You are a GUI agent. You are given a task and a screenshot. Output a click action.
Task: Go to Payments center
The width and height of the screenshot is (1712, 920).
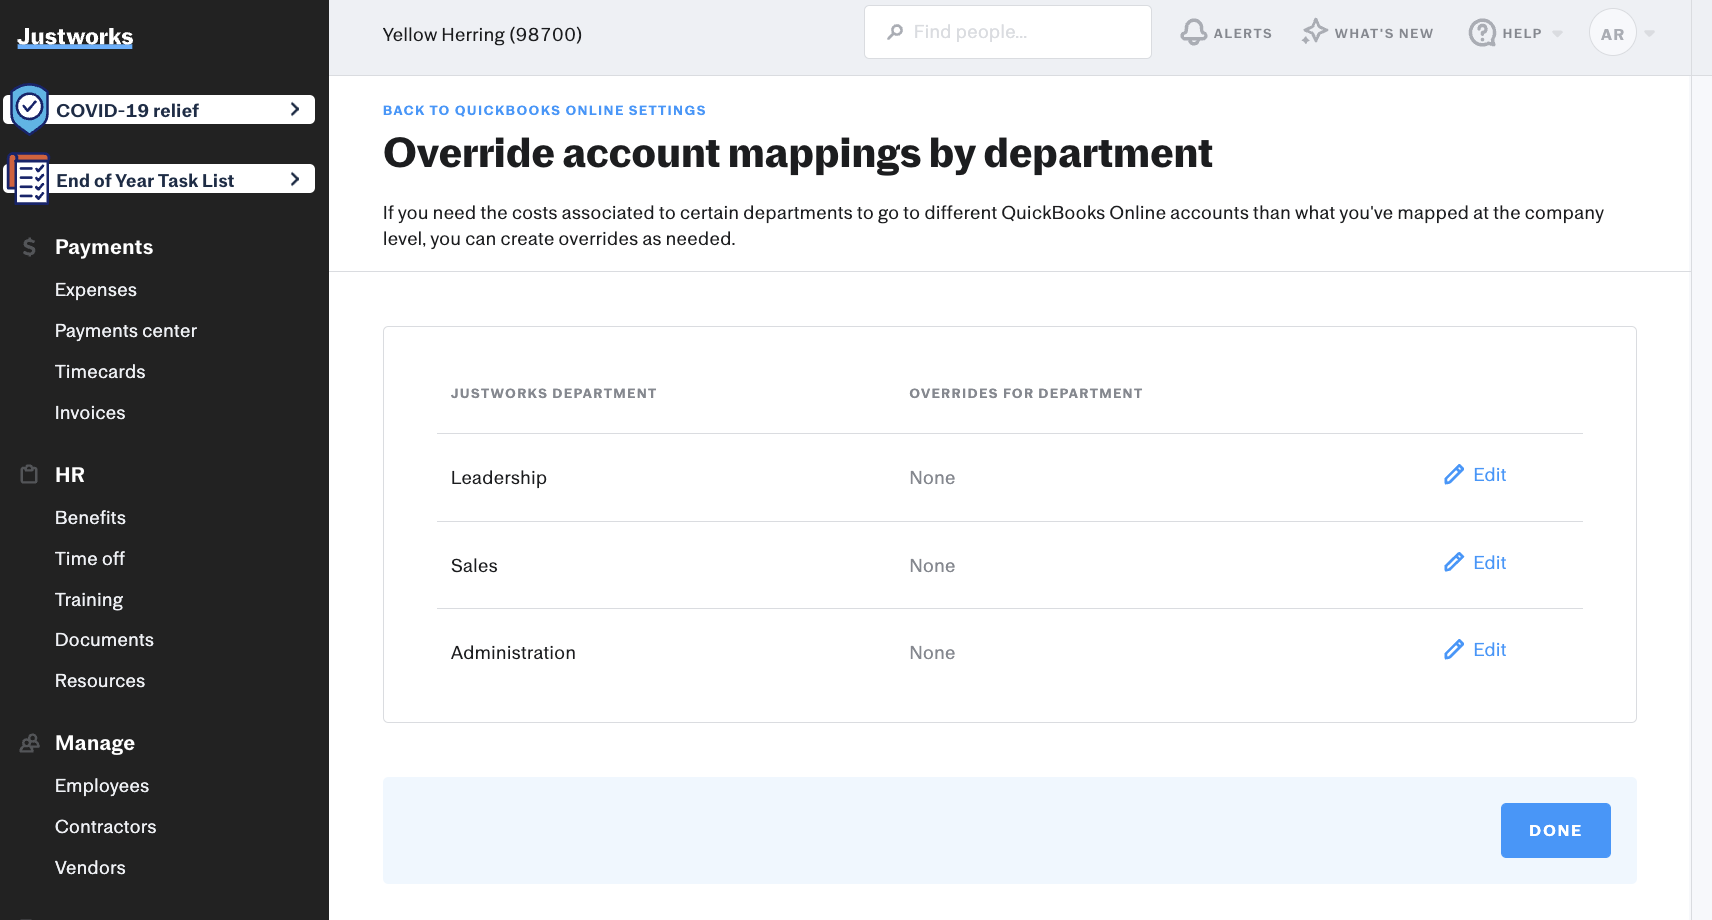click(126, 331)
